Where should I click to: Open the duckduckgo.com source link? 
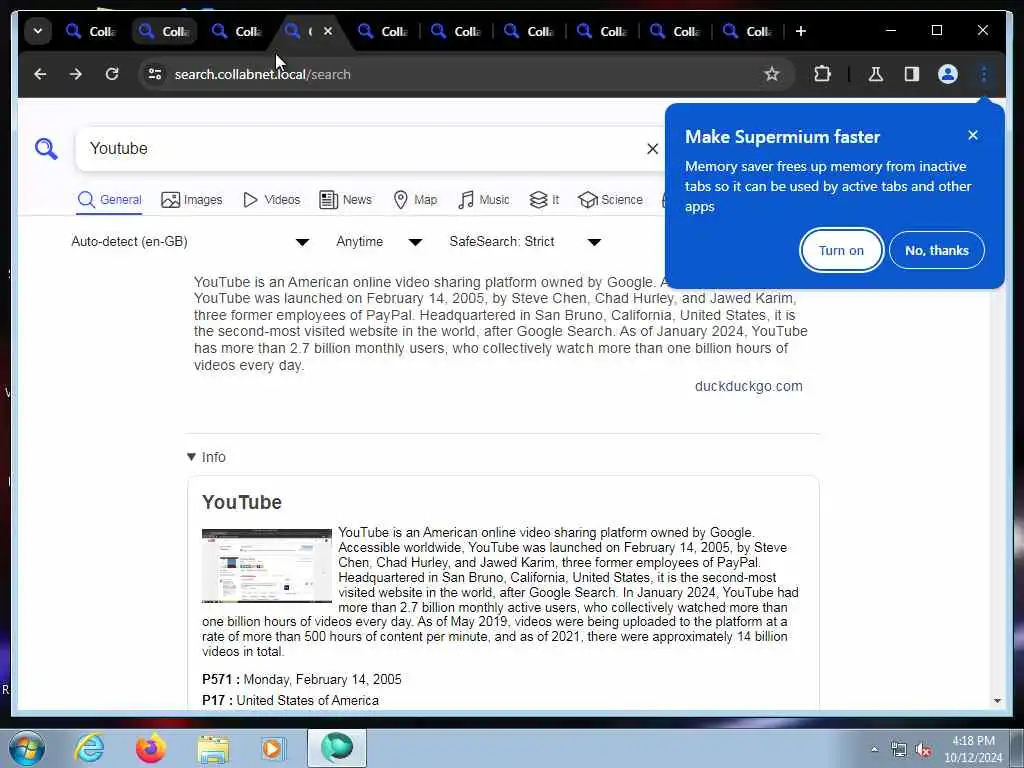(748, 386)
